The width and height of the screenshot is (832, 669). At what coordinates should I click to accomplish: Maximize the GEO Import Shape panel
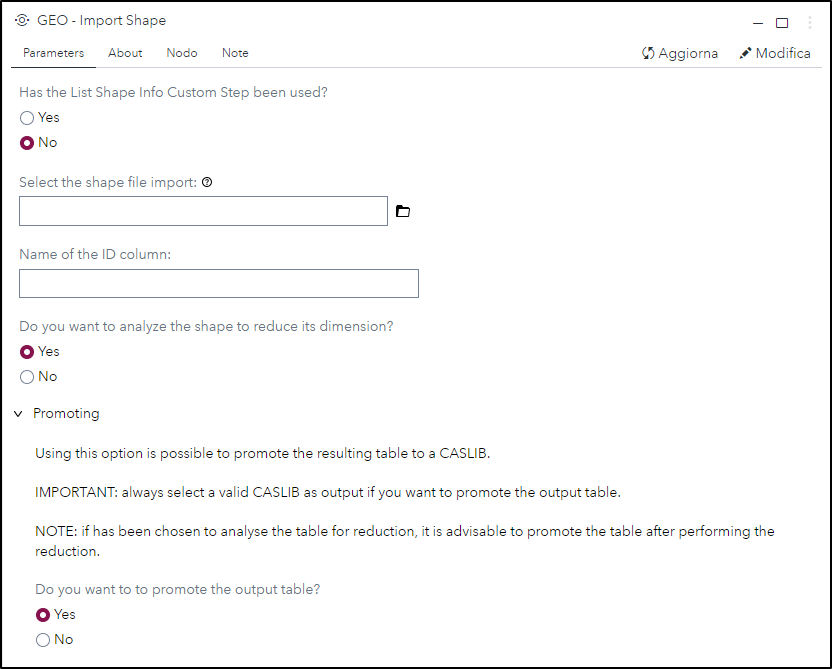782,23
